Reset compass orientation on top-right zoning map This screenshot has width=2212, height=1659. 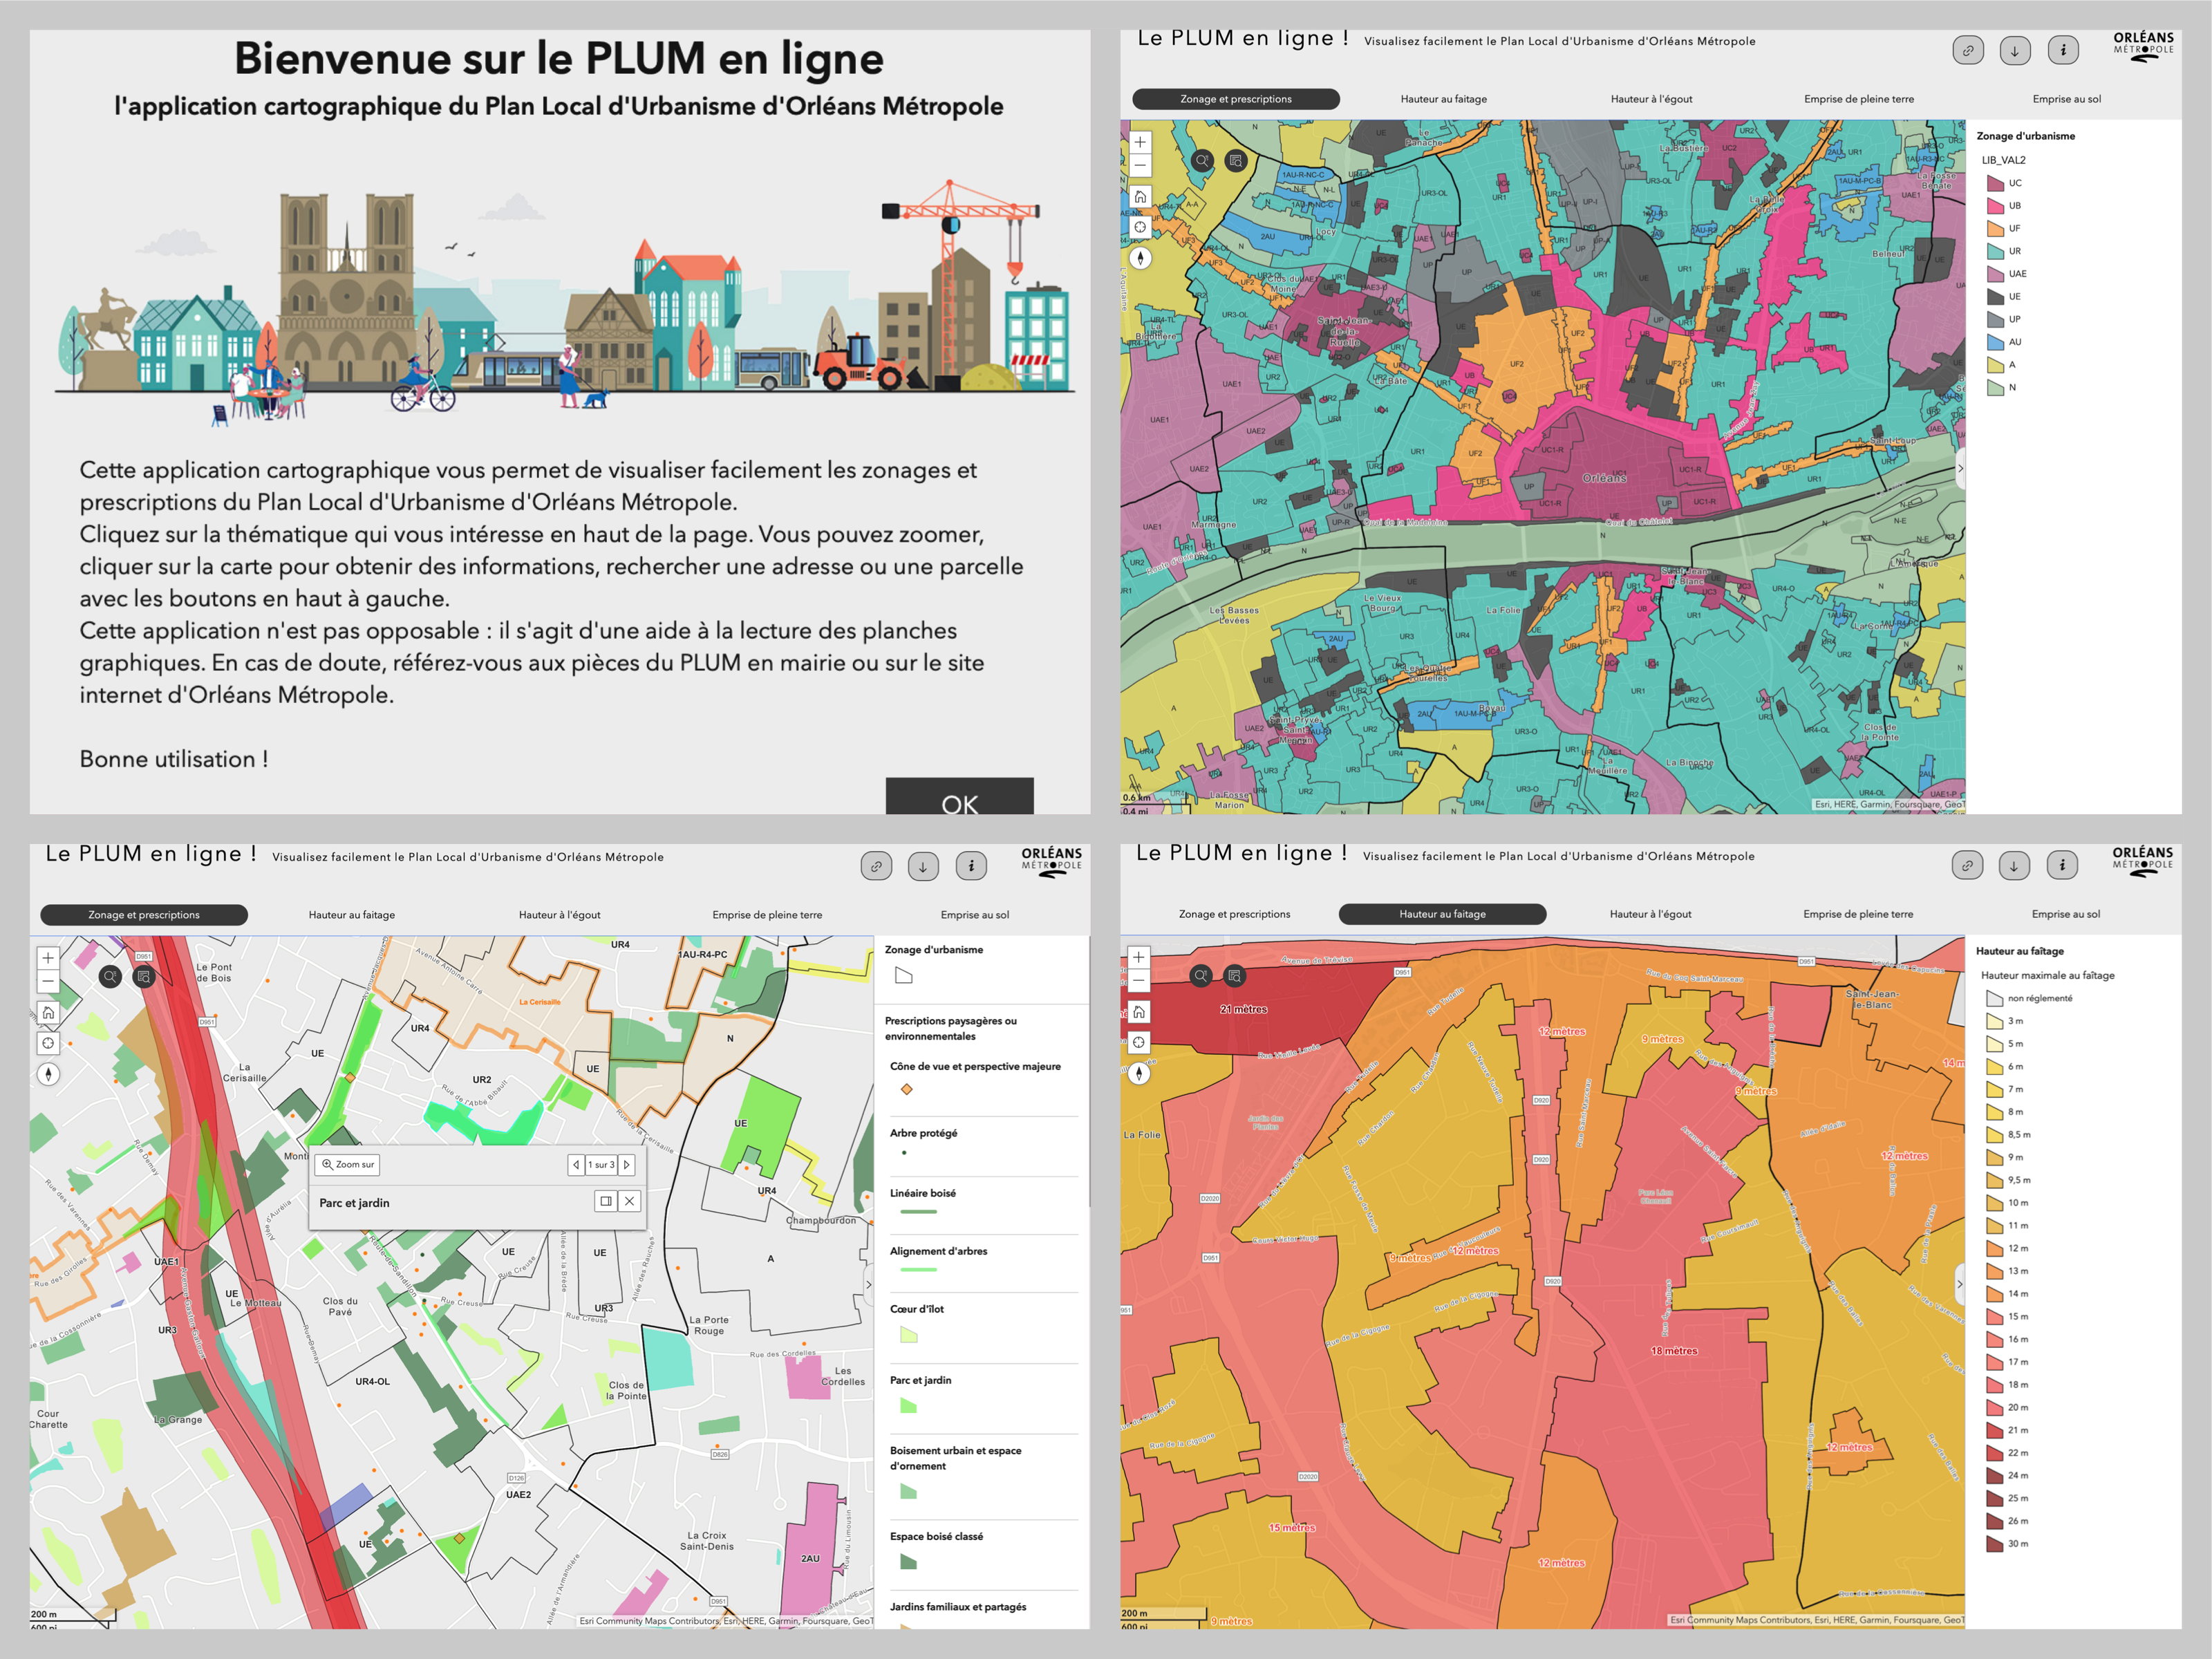tap(1140, 258)
